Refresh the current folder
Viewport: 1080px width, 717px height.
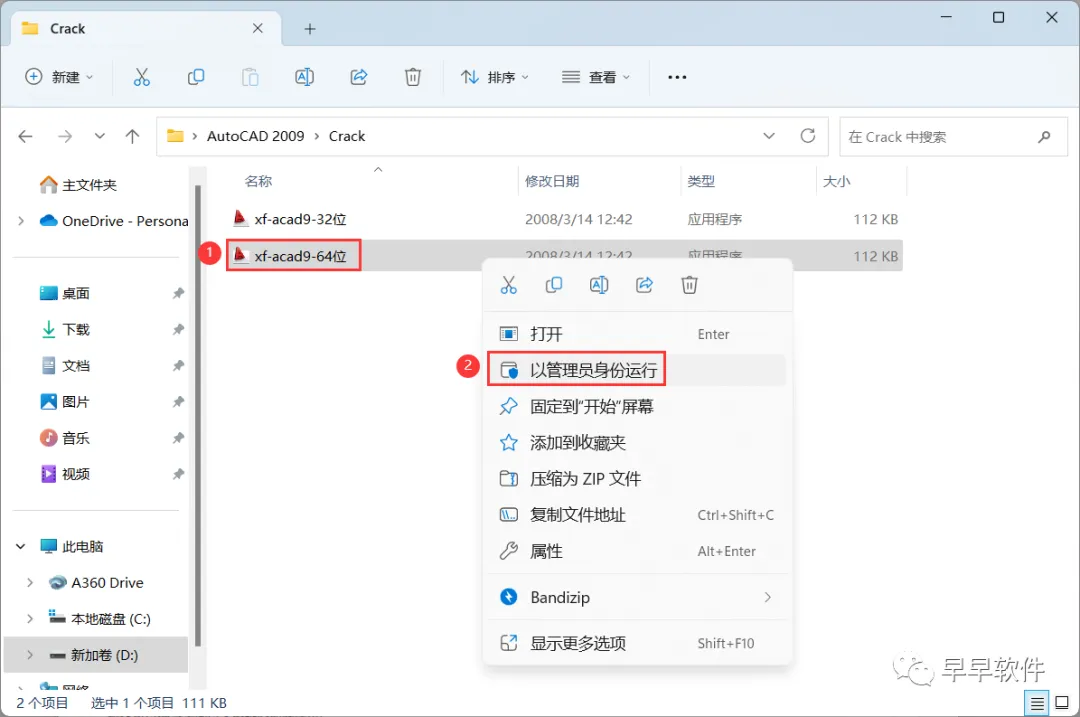point(808,136)
